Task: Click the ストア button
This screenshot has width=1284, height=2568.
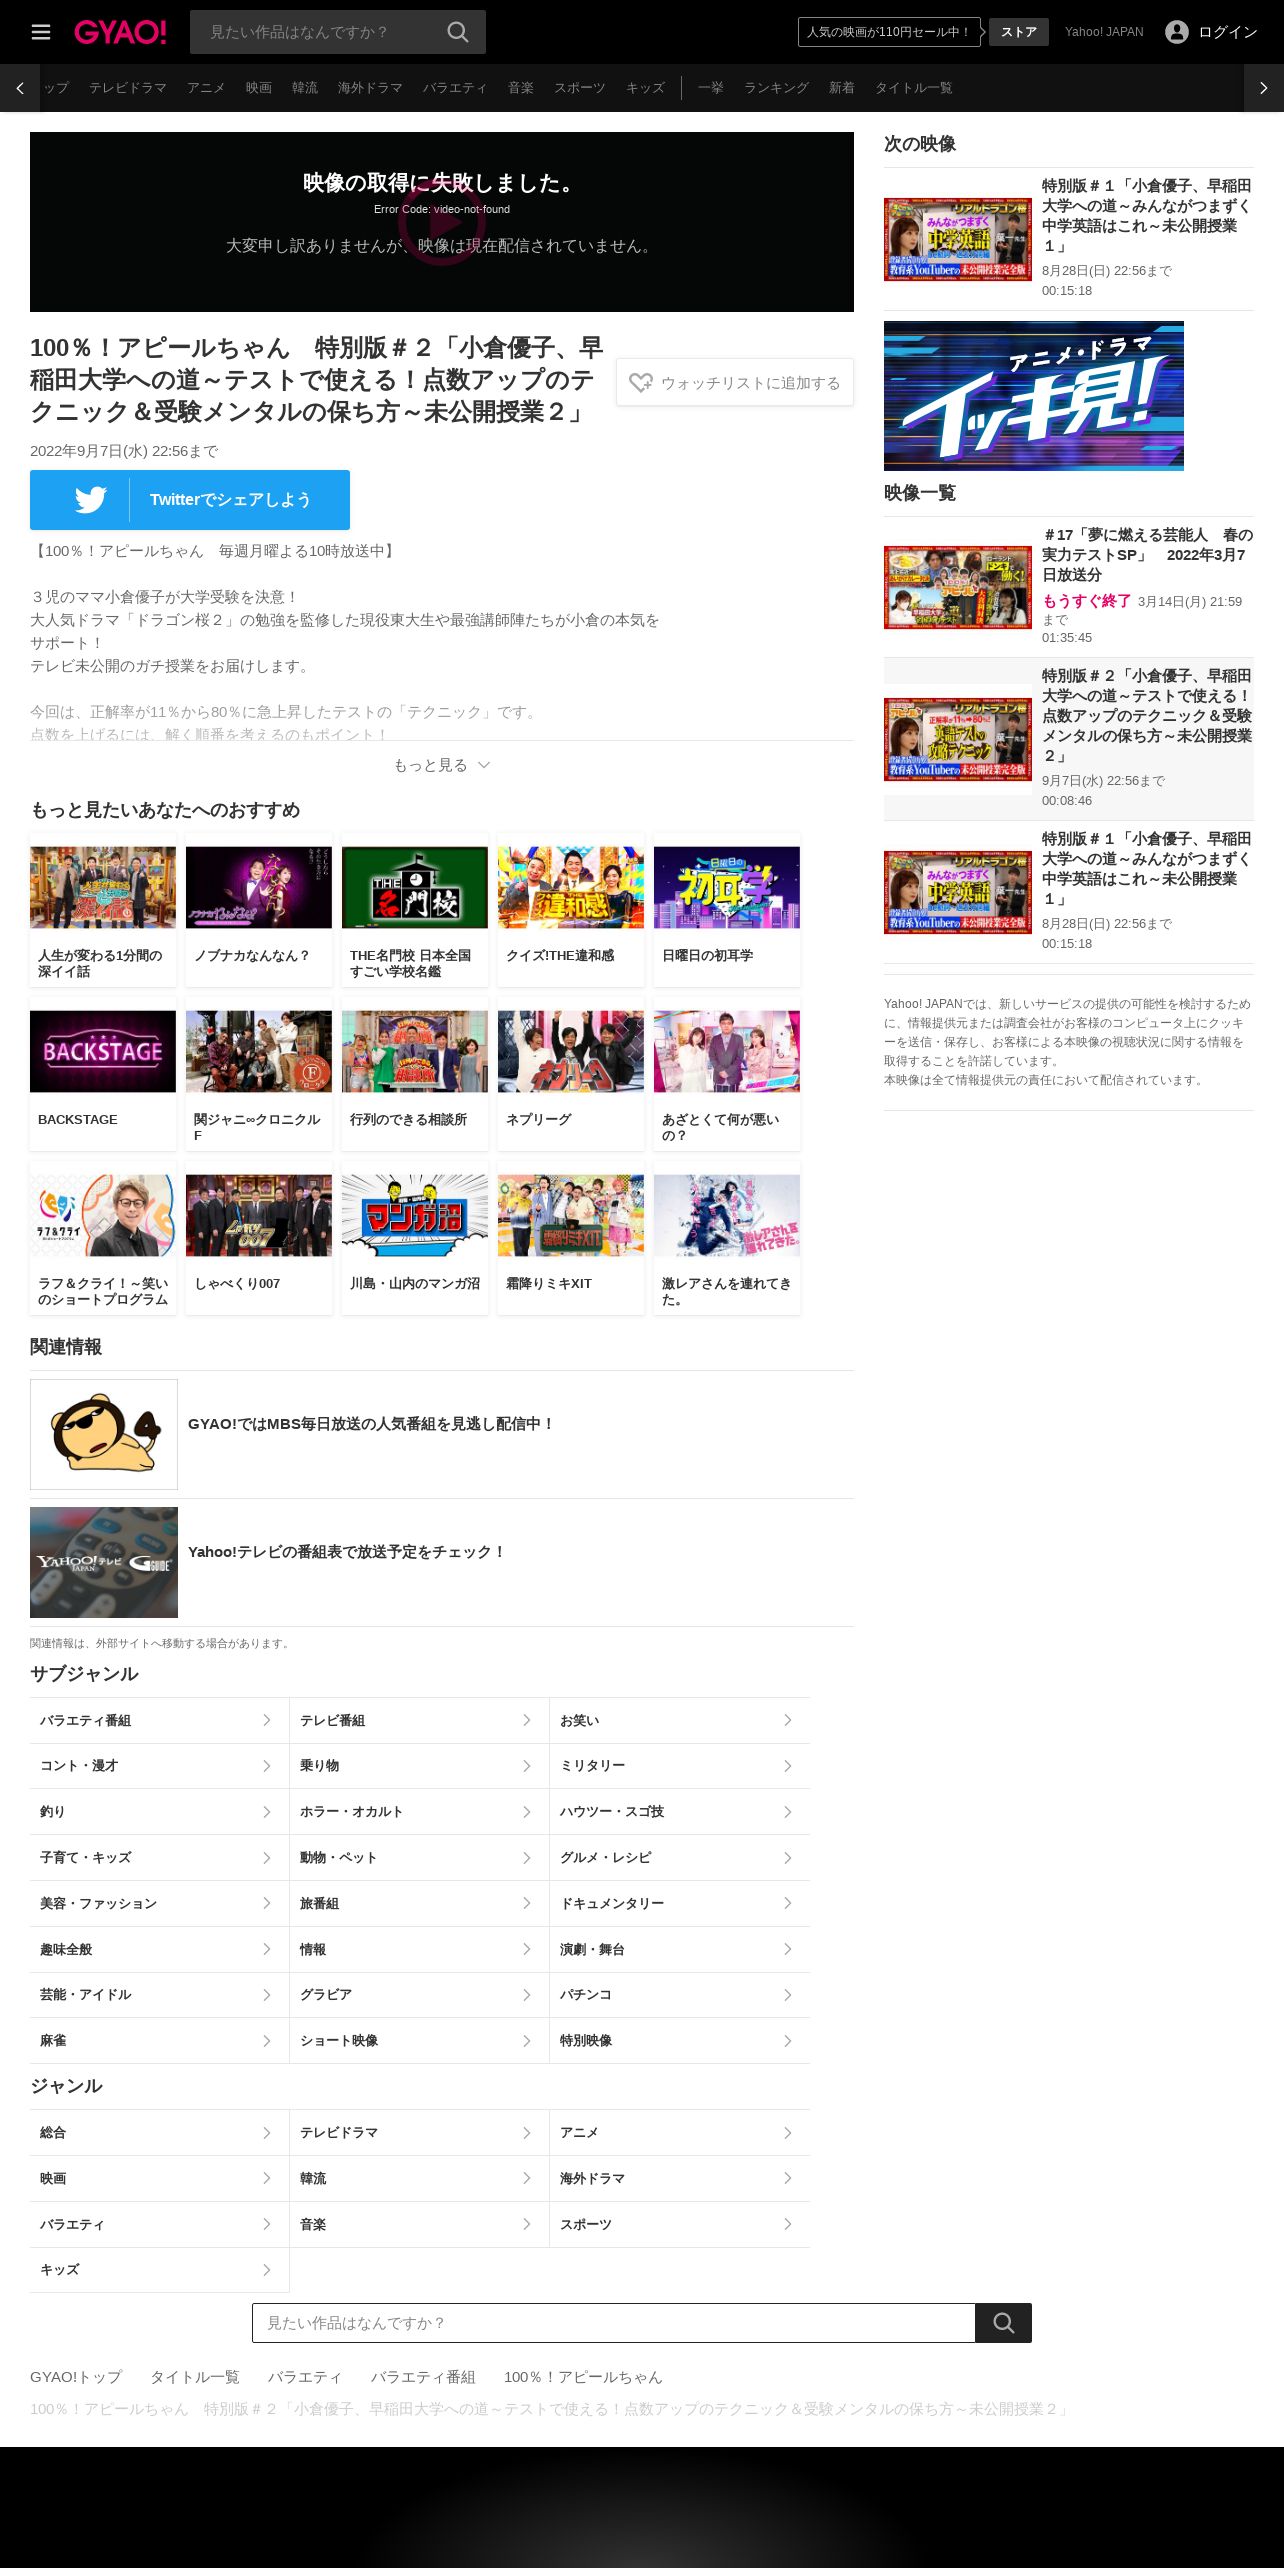Action: pyautogui.click(x=1019, y=32)
